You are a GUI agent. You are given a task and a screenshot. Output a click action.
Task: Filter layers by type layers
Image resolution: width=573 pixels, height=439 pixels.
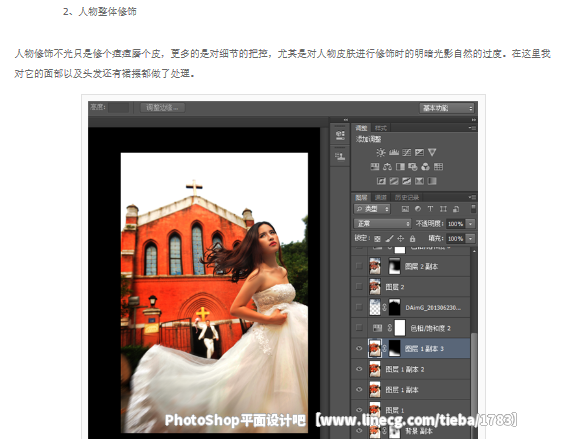[430, 209]
